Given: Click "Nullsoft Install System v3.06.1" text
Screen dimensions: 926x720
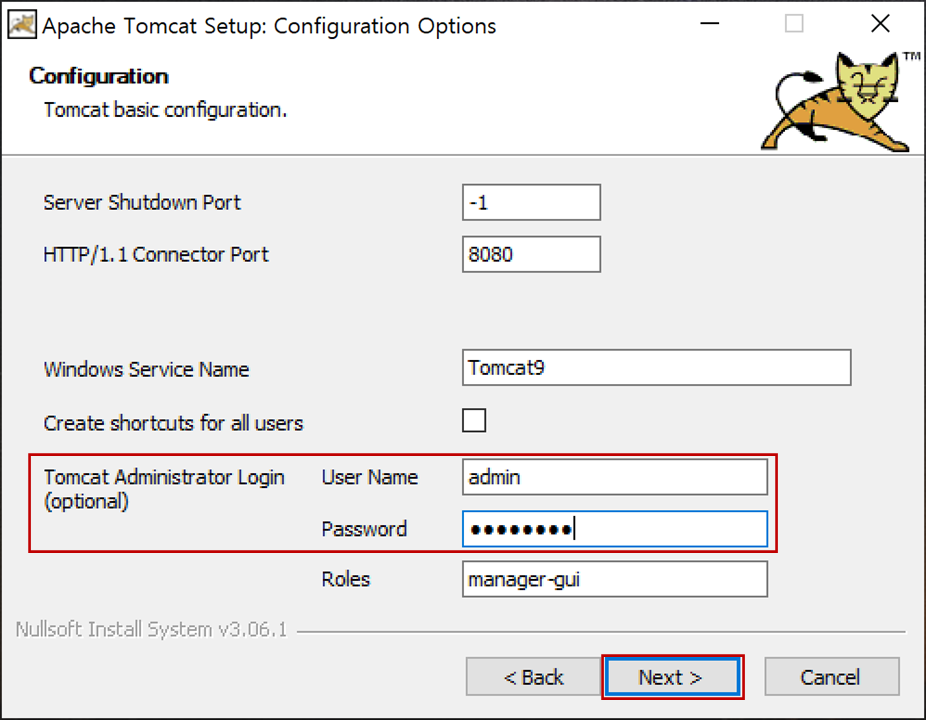Looking at the screenshot, I should 151,630.
